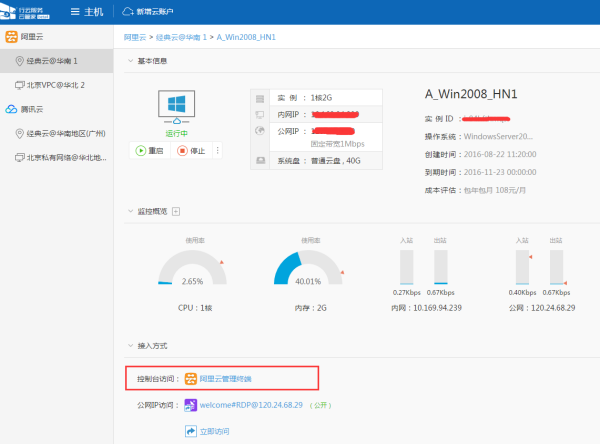This screenshot has width=600, height=444.
Task: Collapse the 基本信息 section
Action: (130, 60)
